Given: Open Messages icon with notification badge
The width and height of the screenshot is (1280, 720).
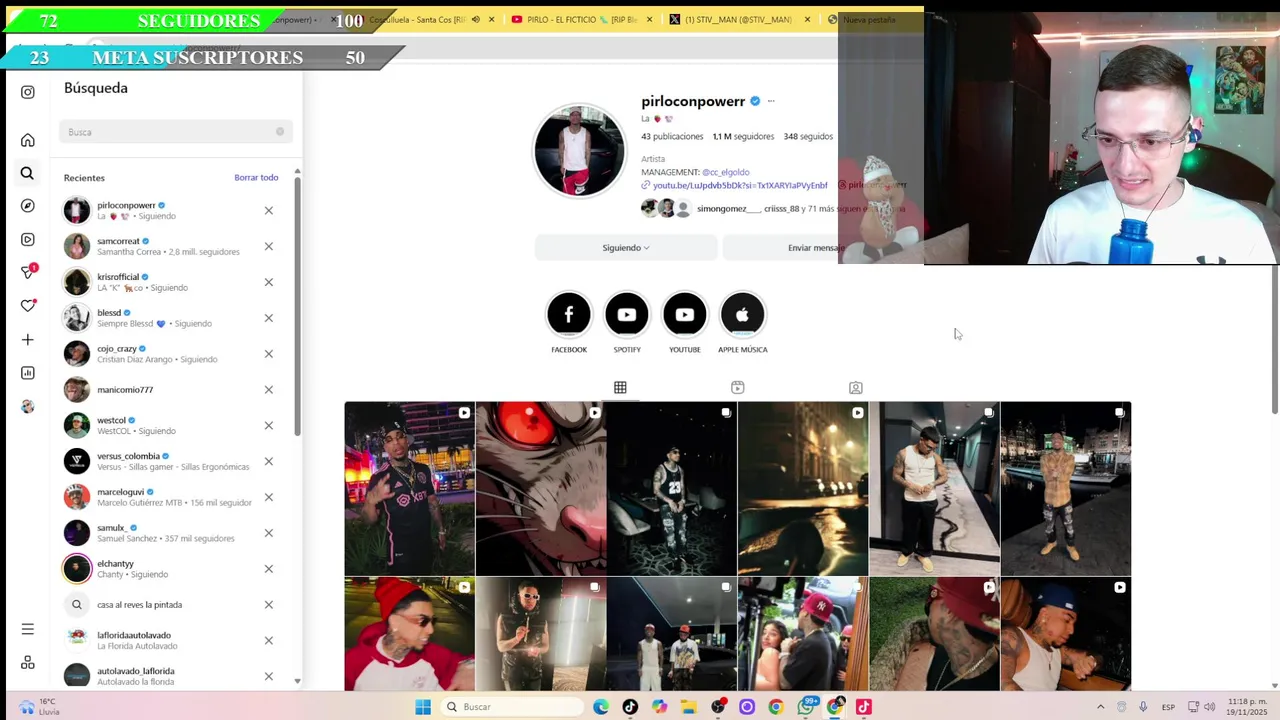Looking at the screenshot, I should click(x=29, y=271).
